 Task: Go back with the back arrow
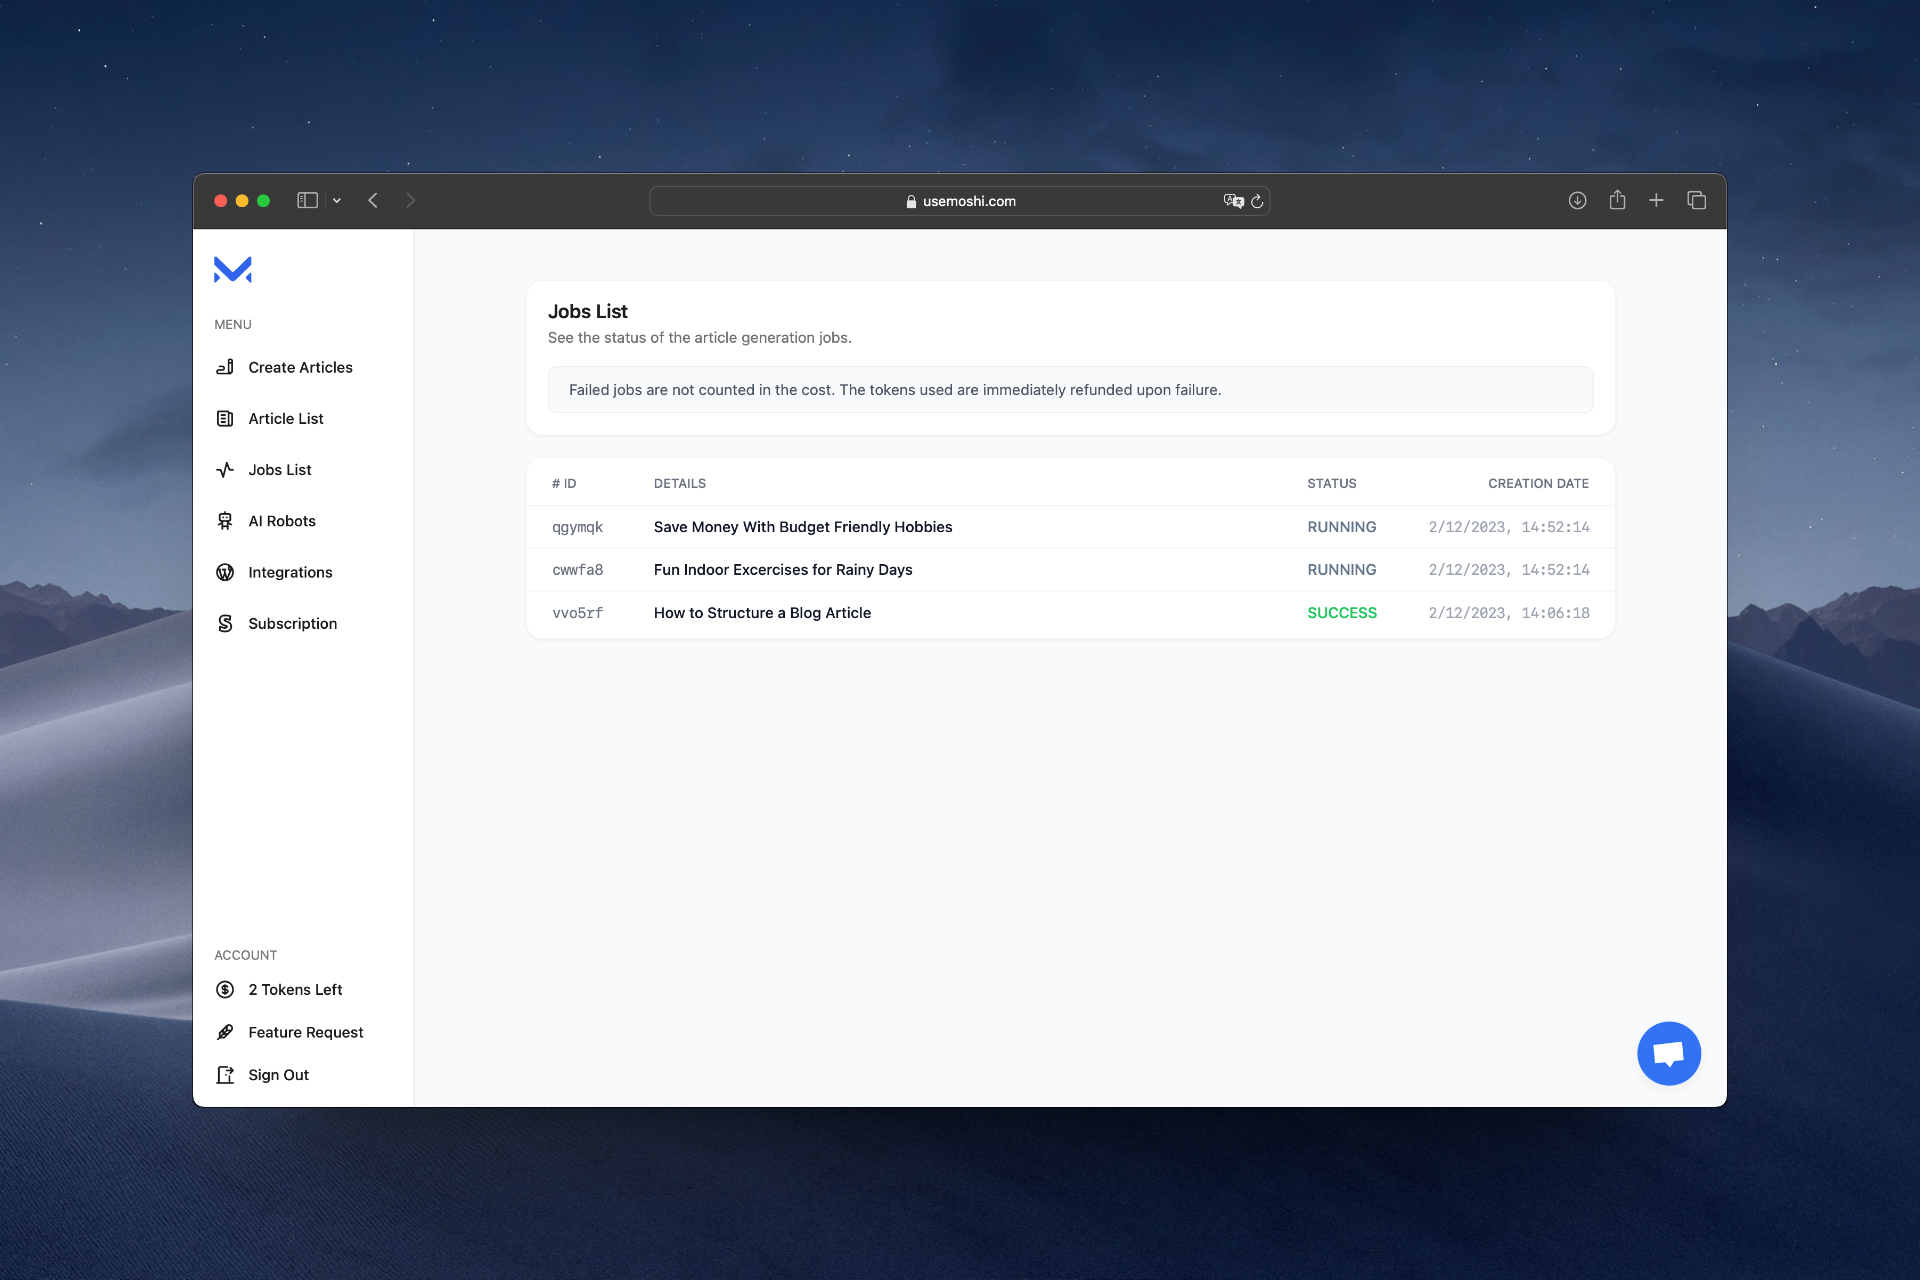tap(373, 201)
